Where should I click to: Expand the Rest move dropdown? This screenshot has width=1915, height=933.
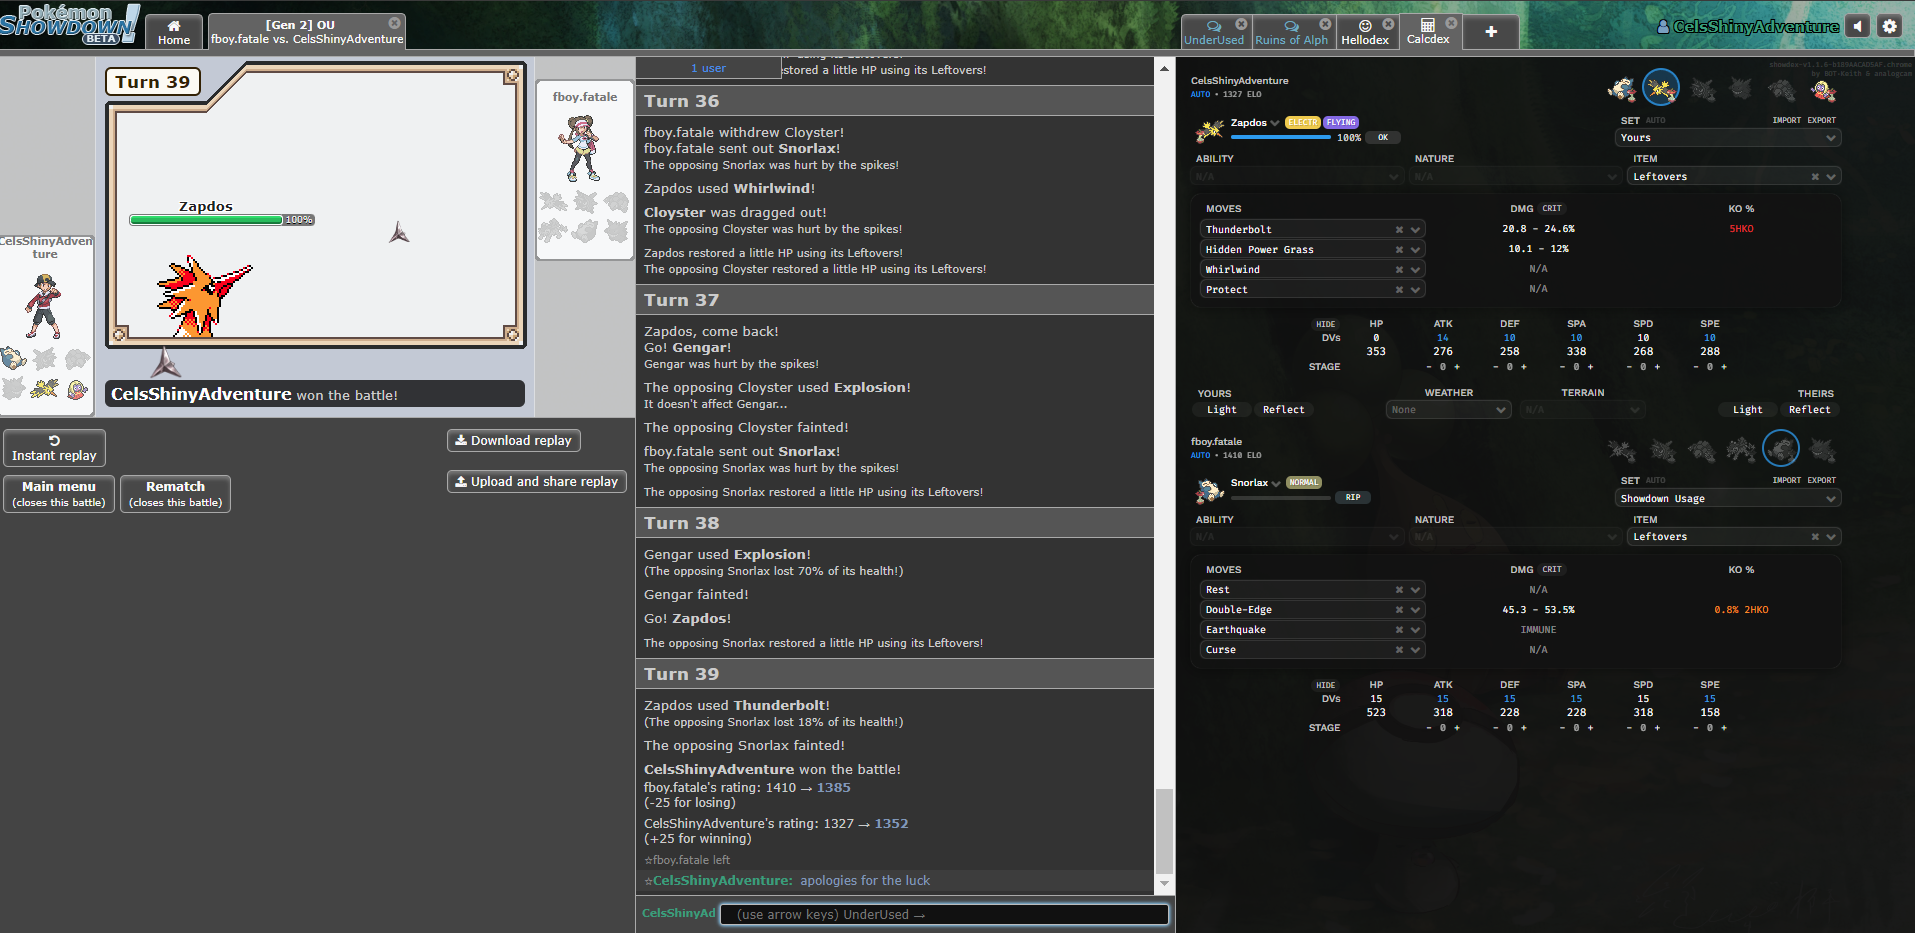(1415, 590)
